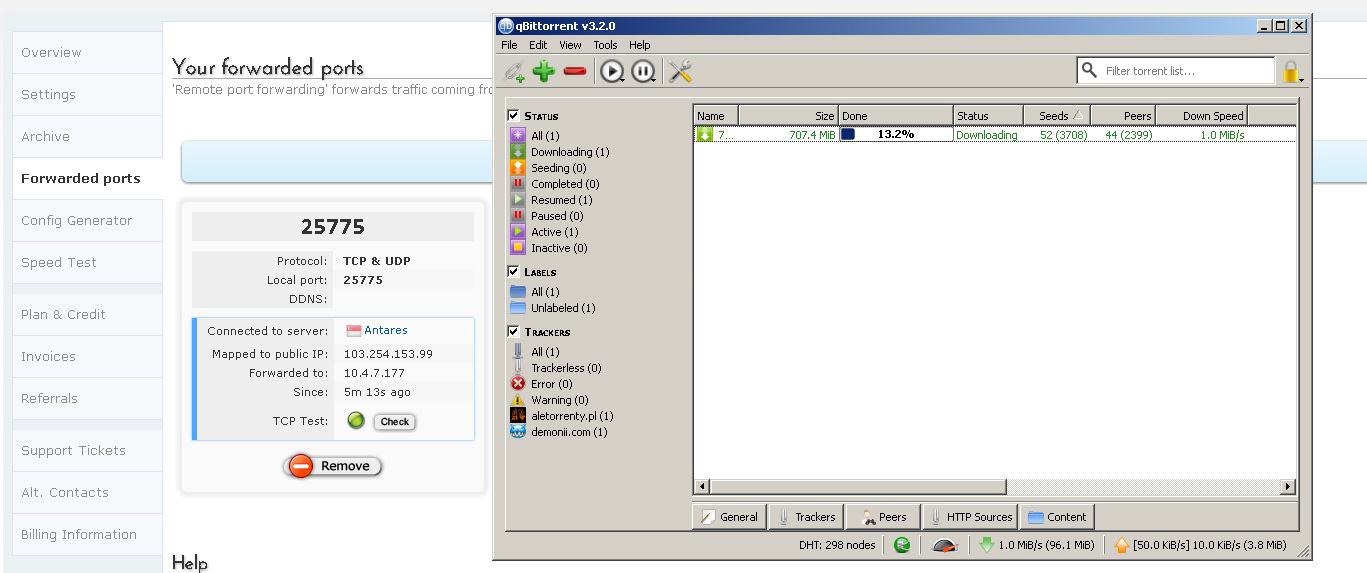Switch to the Content tab
This screenshot has width=1367, height=573.
[x=1057, y=517]
